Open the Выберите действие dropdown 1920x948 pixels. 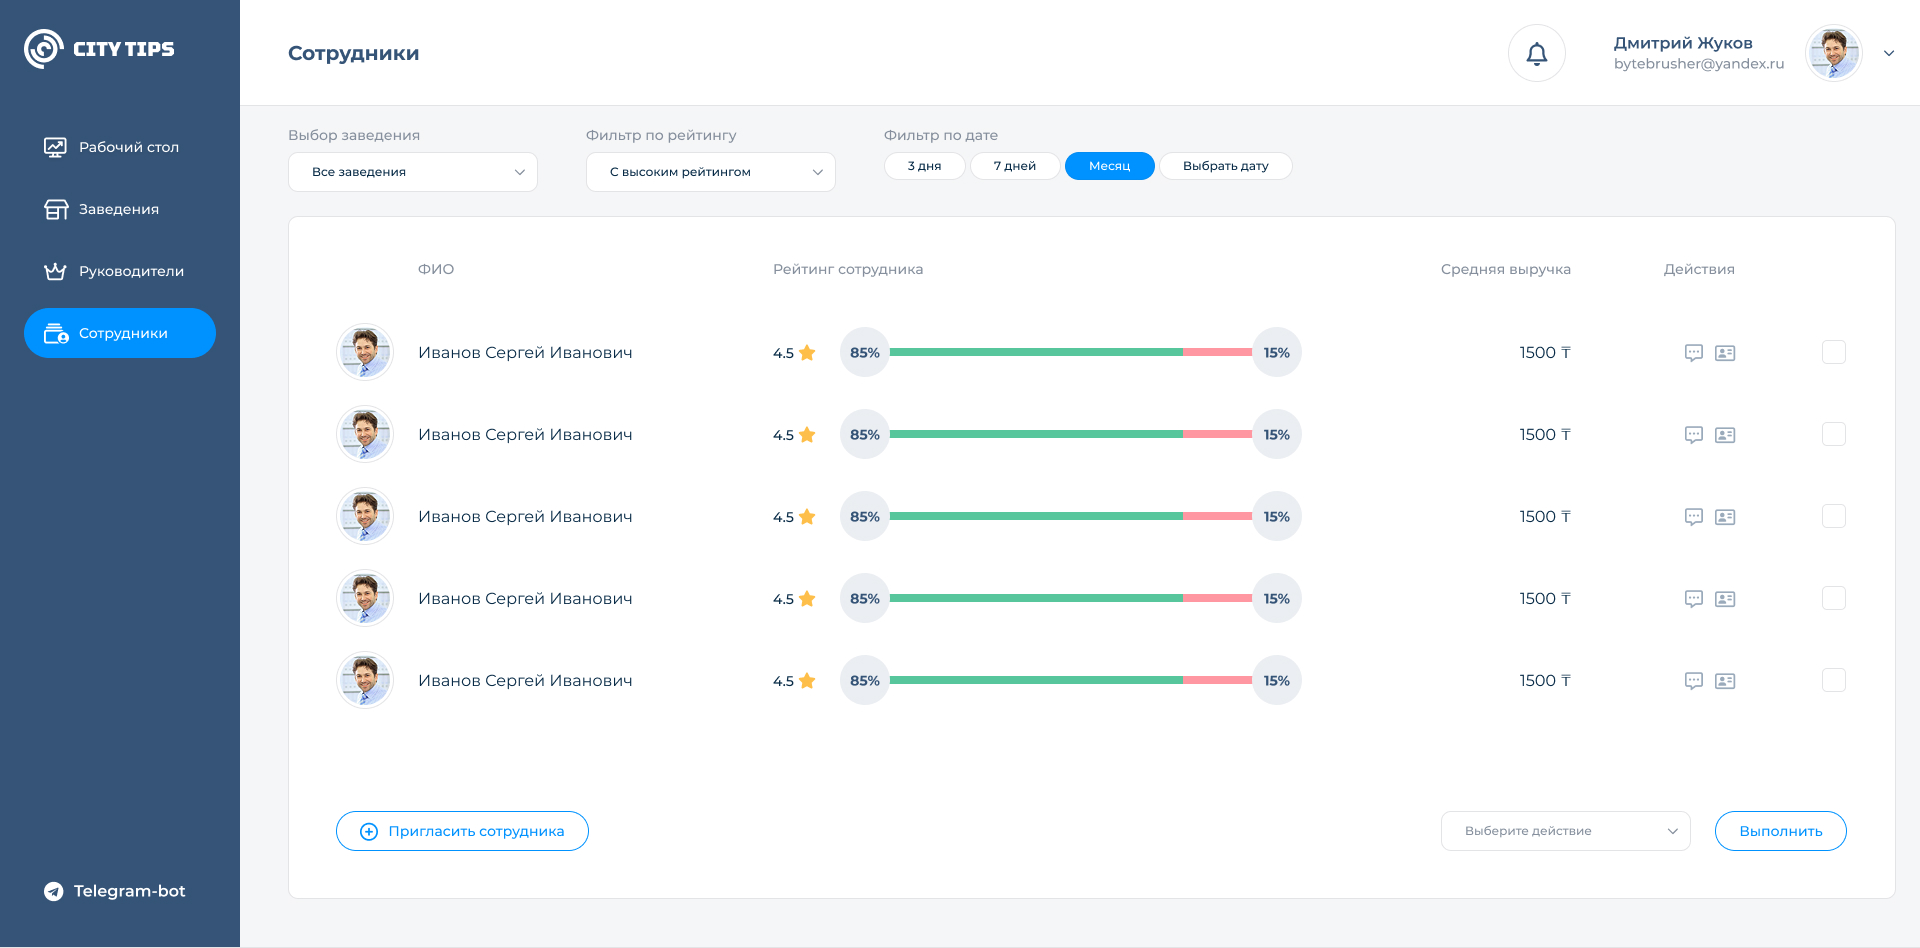pos(1566,831)
